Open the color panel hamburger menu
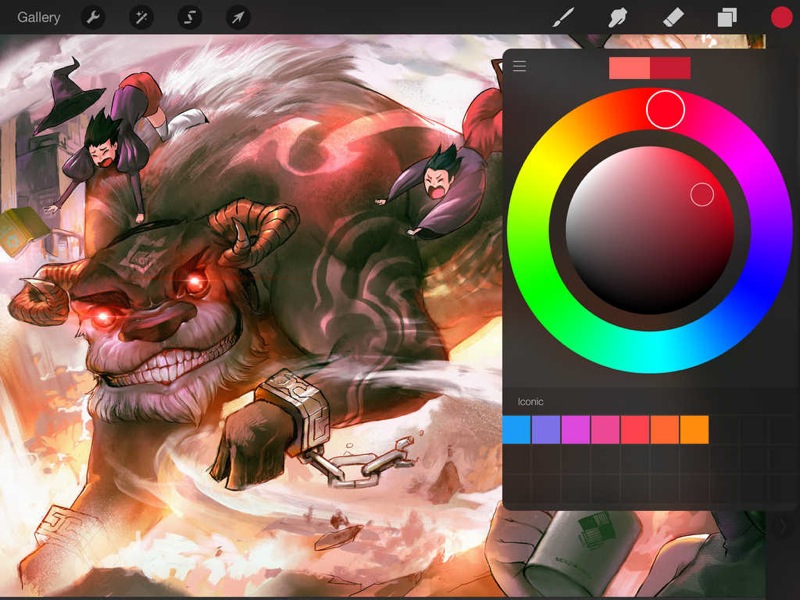Screen dimensions: 800x600 point(520,67)
